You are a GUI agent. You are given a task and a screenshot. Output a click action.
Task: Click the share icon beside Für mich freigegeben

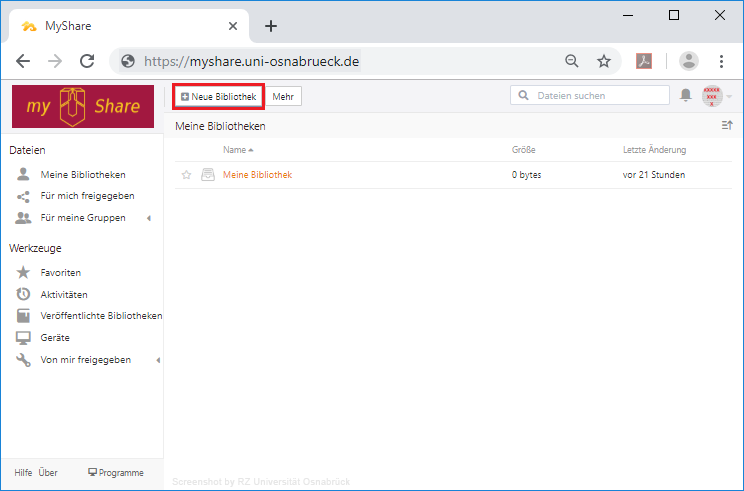click(23, 196)
